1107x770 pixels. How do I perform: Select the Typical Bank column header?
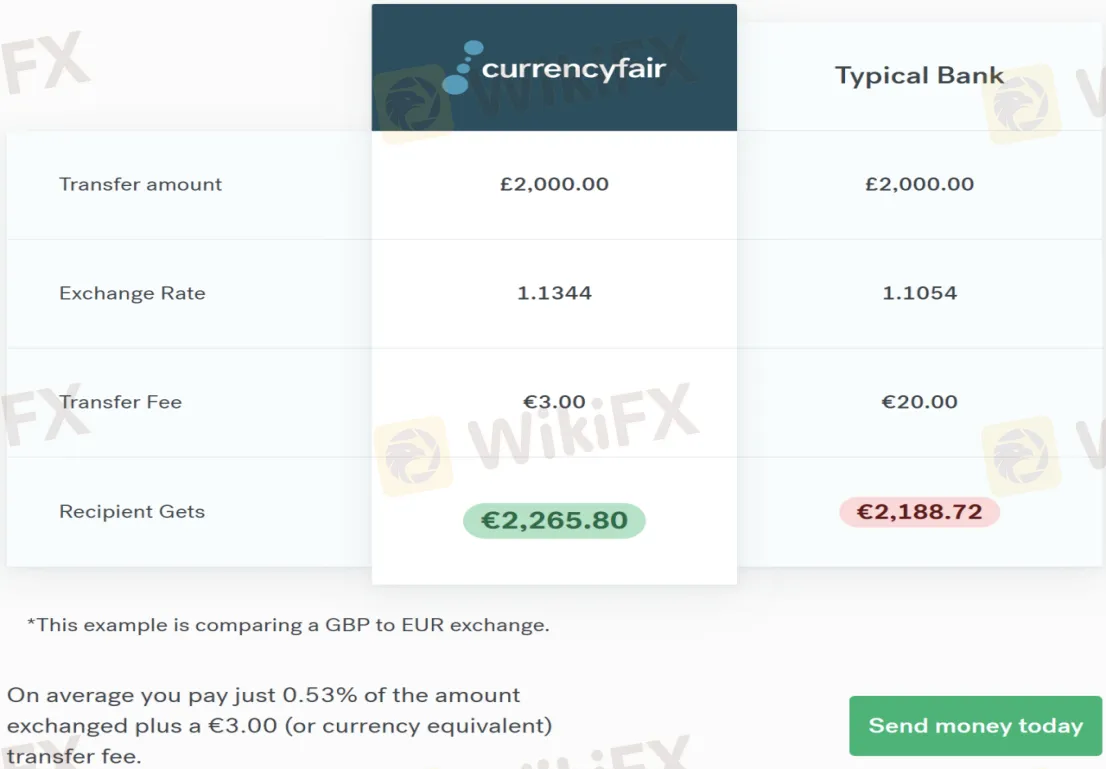click(x=919, y=75)
